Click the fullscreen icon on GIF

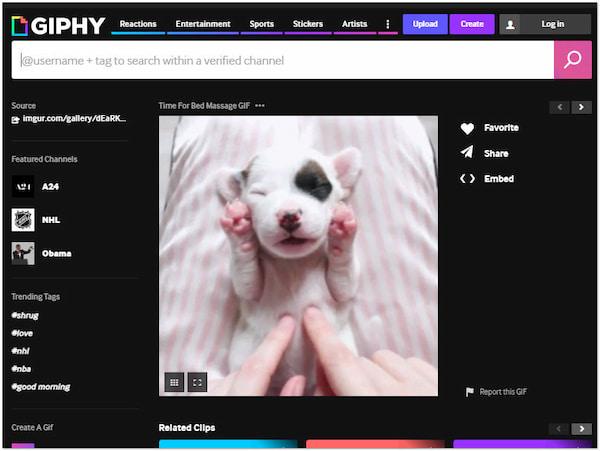197,382
